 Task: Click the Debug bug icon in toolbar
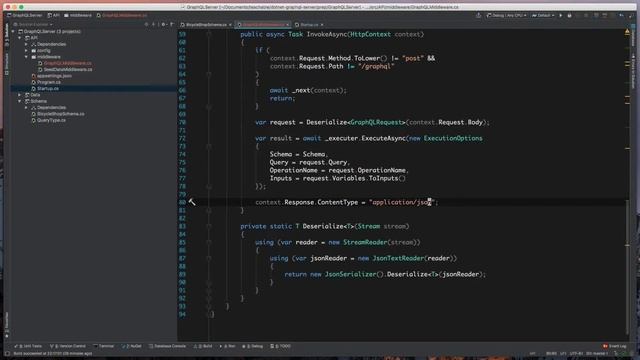[x=569, y=16]
